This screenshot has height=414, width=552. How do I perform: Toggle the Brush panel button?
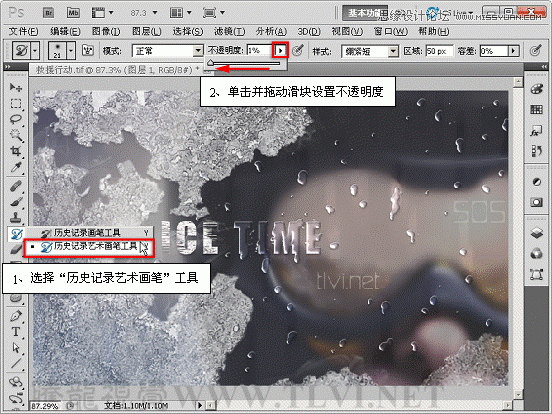coord(88,51)
